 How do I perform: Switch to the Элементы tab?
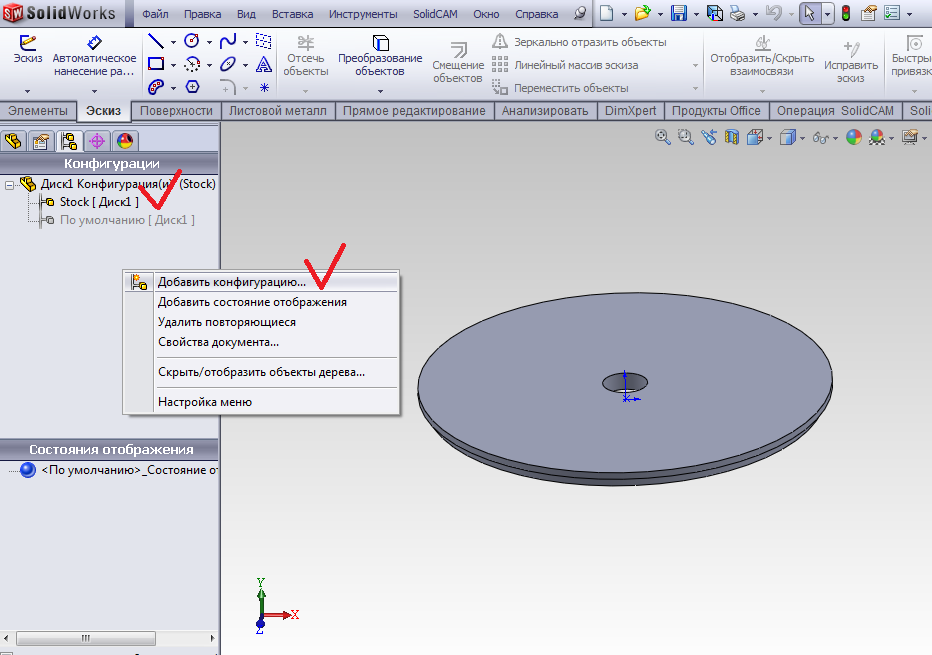(37, 111)
